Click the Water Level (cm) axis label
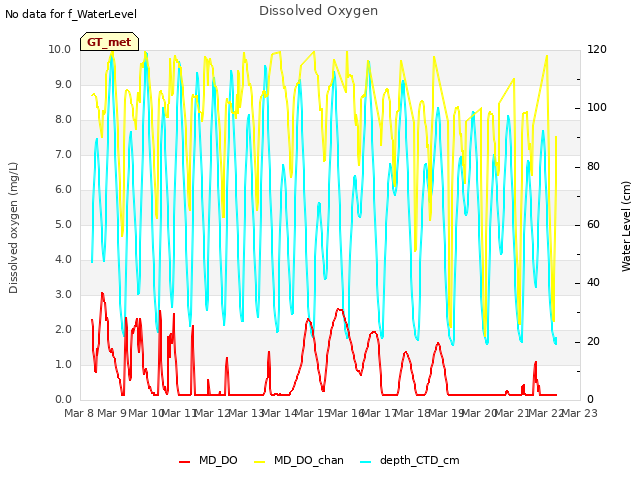Image resolution: width=640 pixels, height=480 pixels. click(x=626, y=227)
